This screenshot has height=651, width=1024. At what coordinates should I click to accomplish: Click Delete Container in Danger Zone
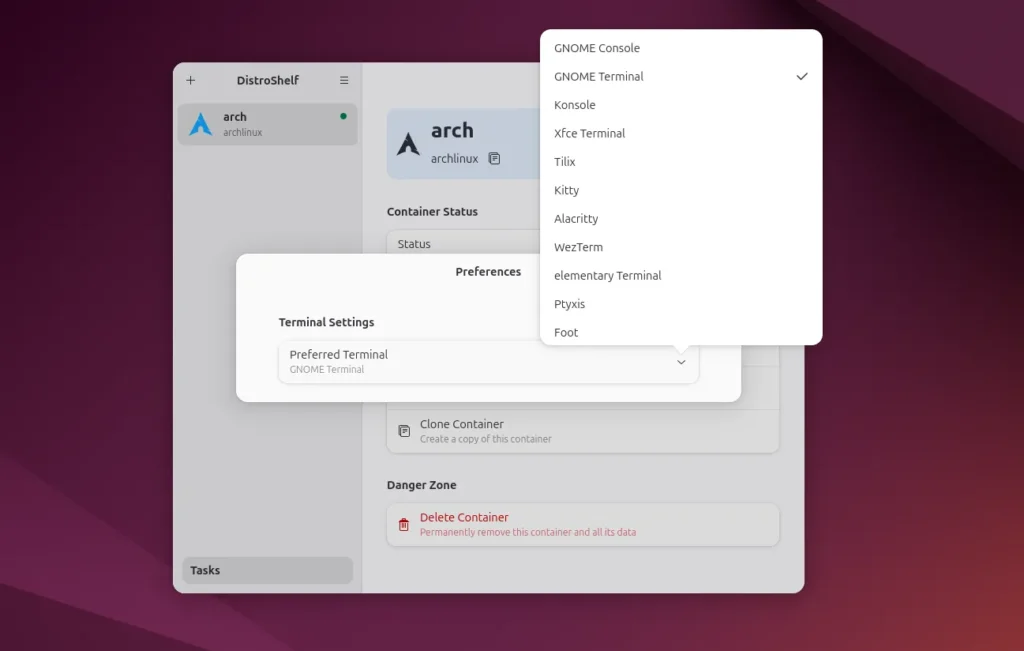583,524
